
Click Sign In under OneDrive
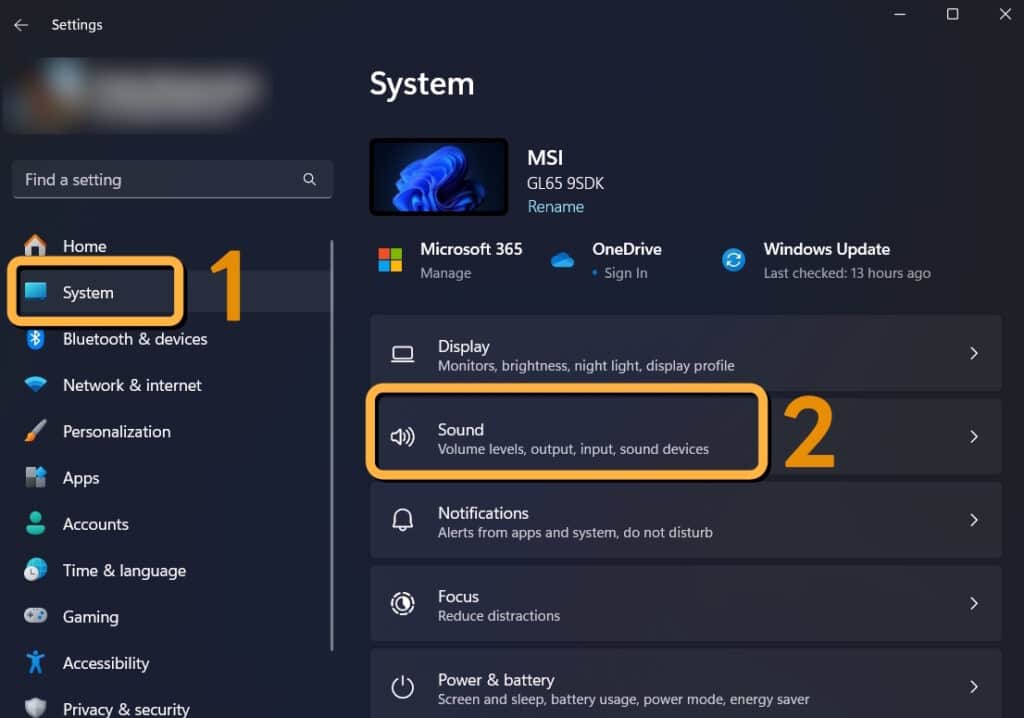(626, 273)
